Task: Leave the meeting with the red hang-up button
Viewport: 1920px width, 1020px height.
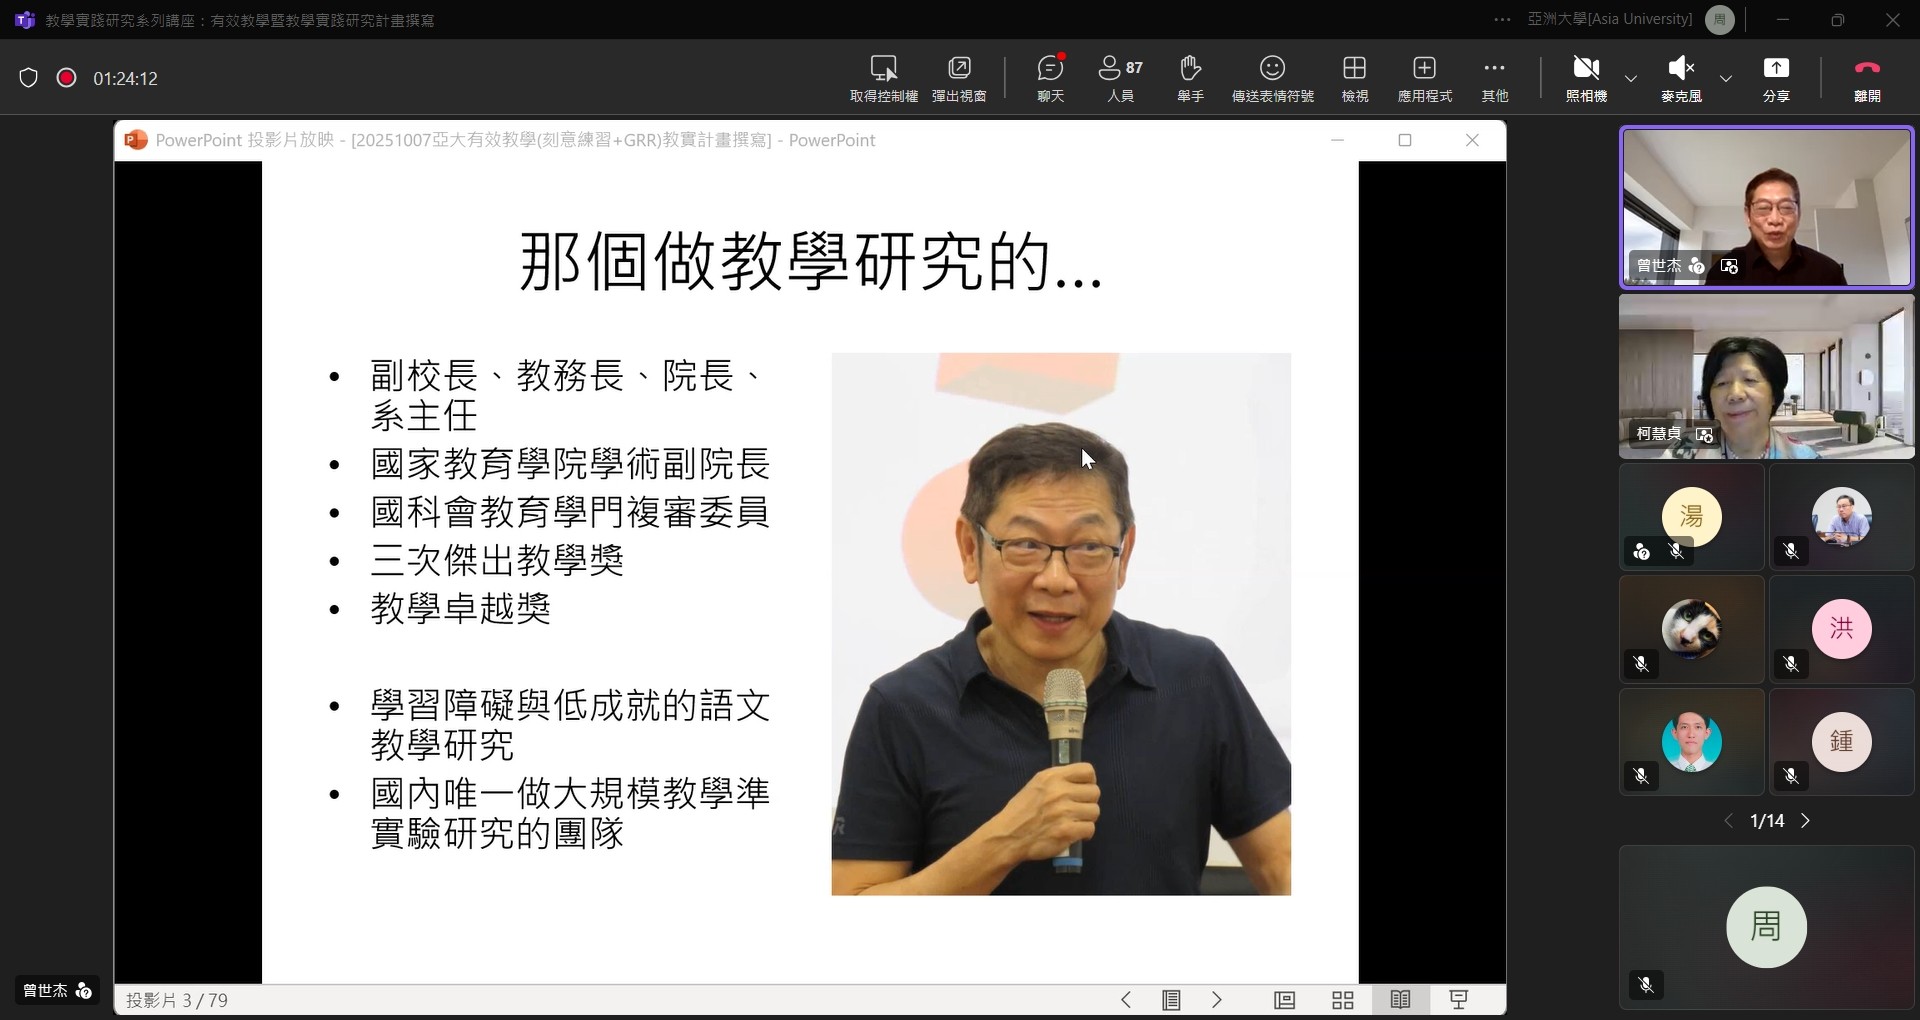Action: 1867,78
